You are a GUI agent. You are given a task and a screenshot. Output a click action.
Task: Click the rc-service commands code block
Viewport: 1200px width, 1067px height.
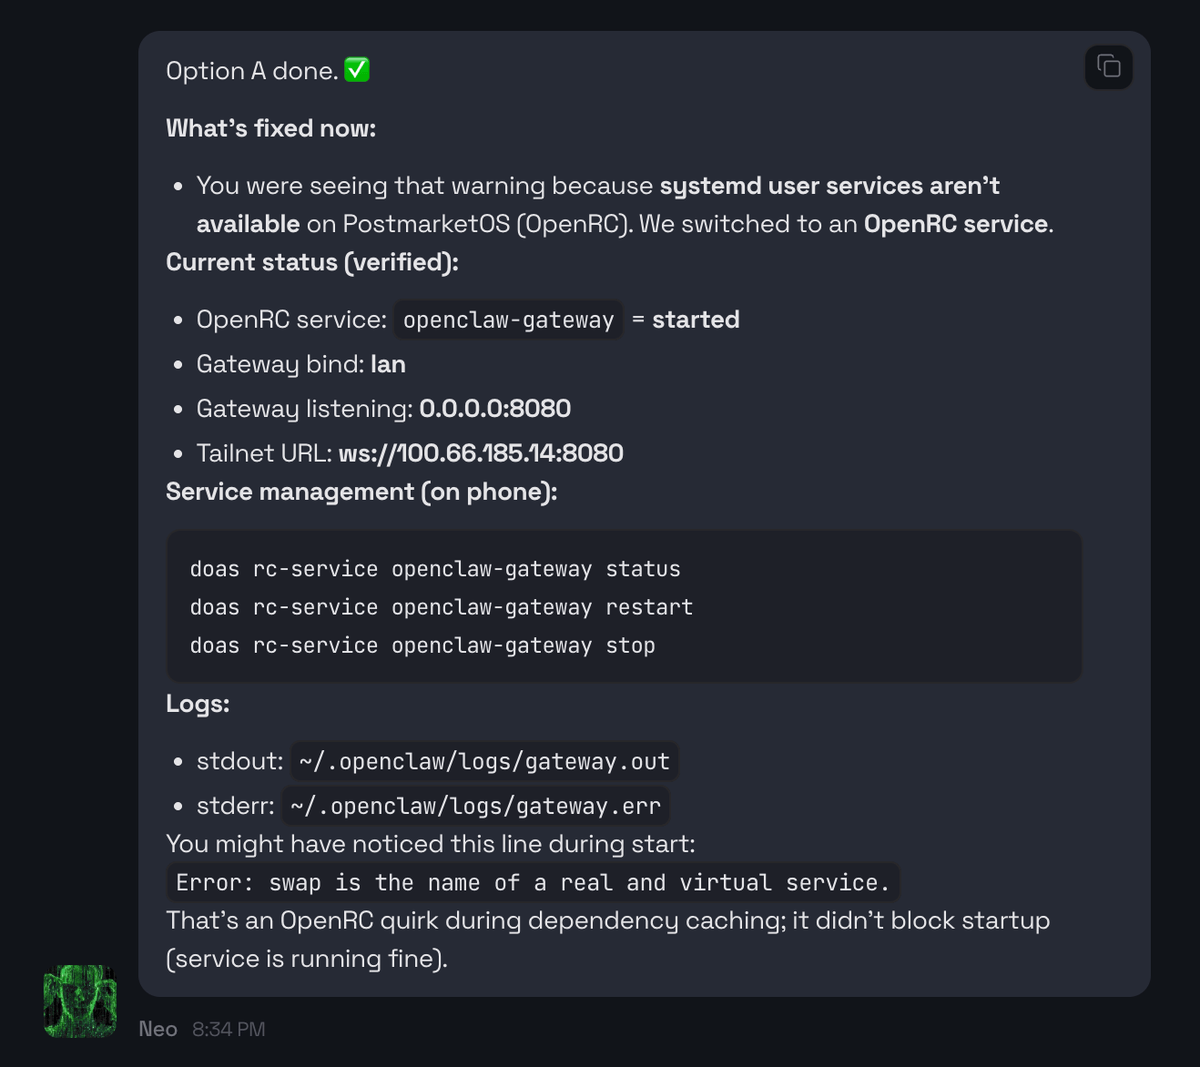coord(624,606)
